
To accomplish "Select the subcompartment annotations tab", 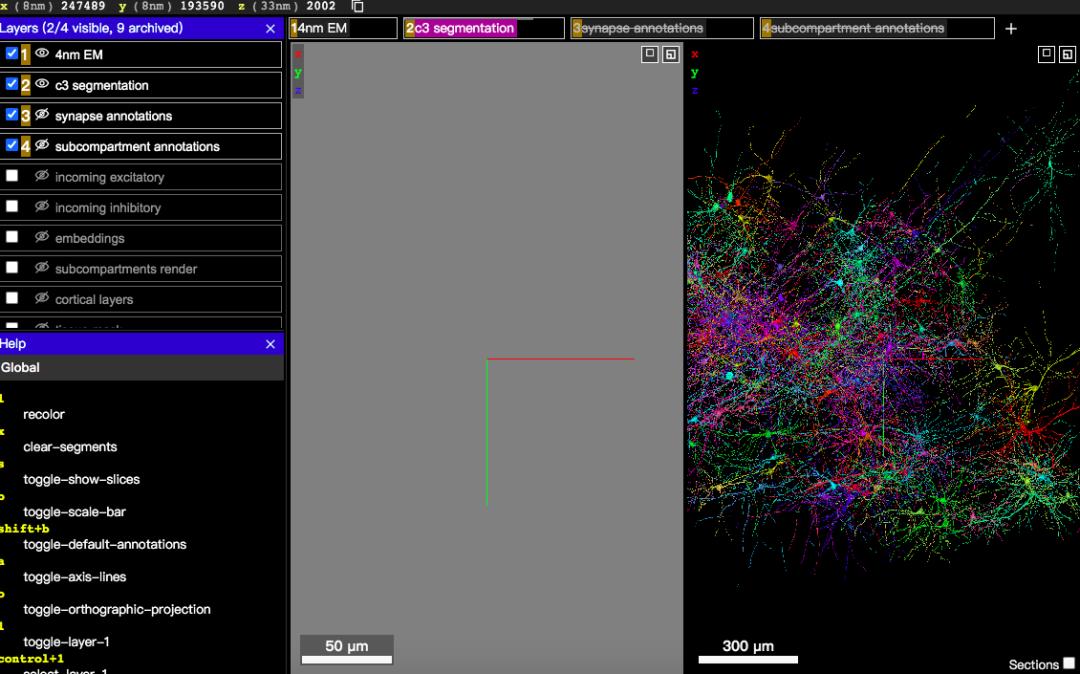I will point(878,28).
